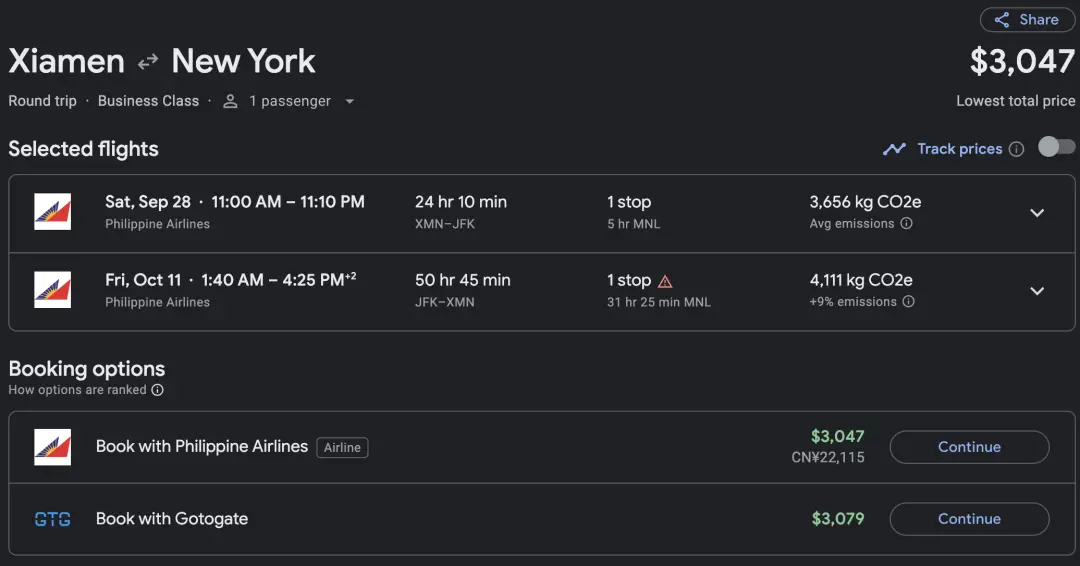Image resolution: width=1080 pixels, height=566 pixels.
Task: Open the passenger count dropdown
Action: pos(349,101)
